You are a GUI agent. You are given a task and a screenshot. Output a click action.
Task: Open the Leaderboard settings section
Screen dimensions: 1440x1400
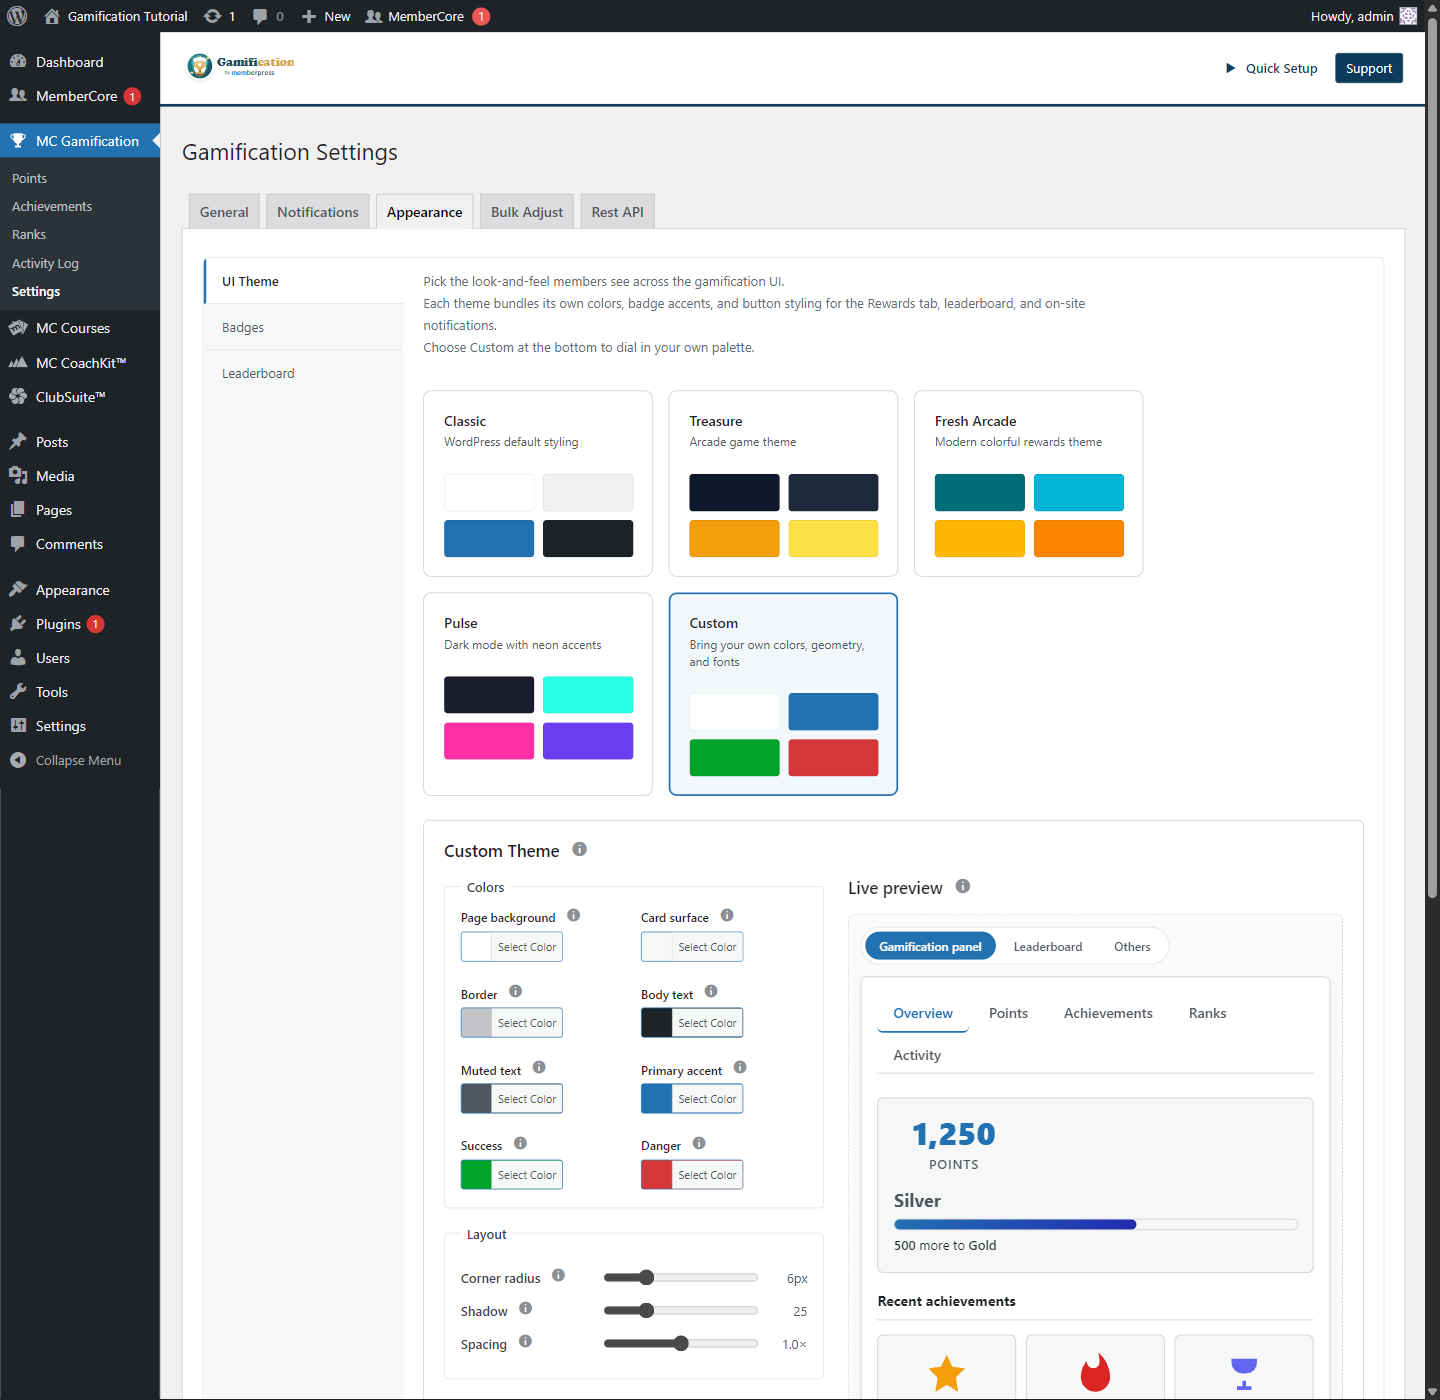[304, 373]
